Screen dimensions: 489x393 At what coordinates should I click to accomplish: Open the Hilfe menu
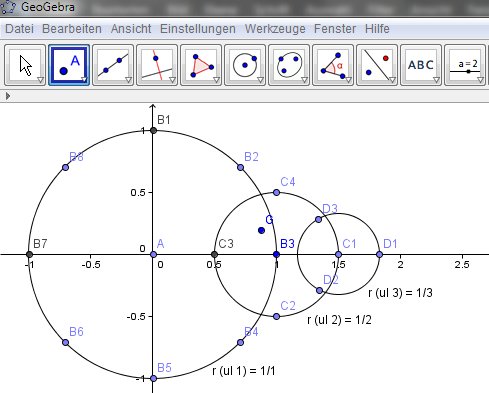[377, 29]
